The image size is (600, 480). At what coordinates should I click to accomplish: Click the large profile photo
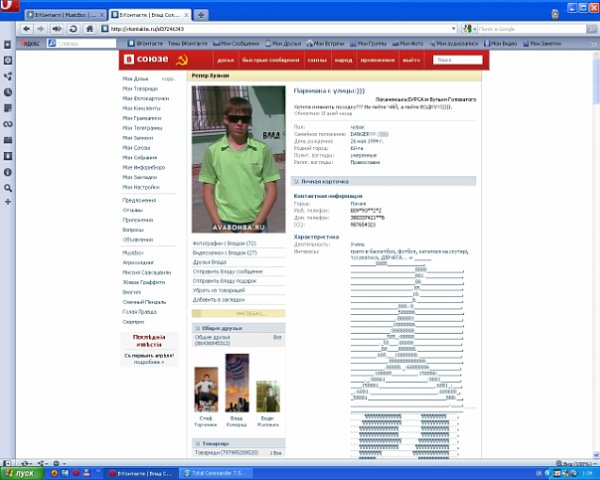(x=236, y=158)
